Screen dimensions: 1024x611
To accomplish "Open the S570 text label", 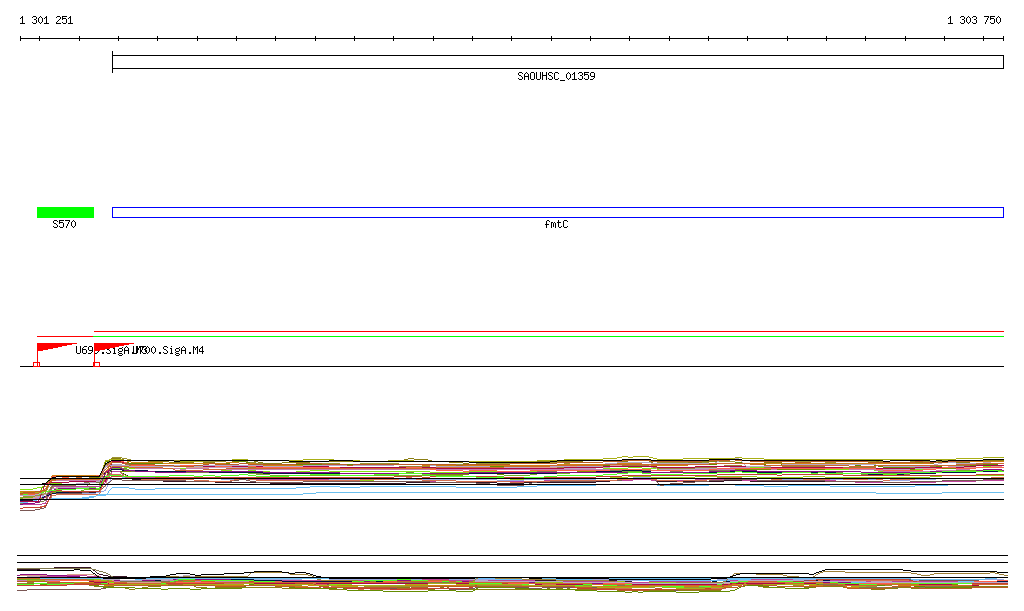I will click(64, 225).
